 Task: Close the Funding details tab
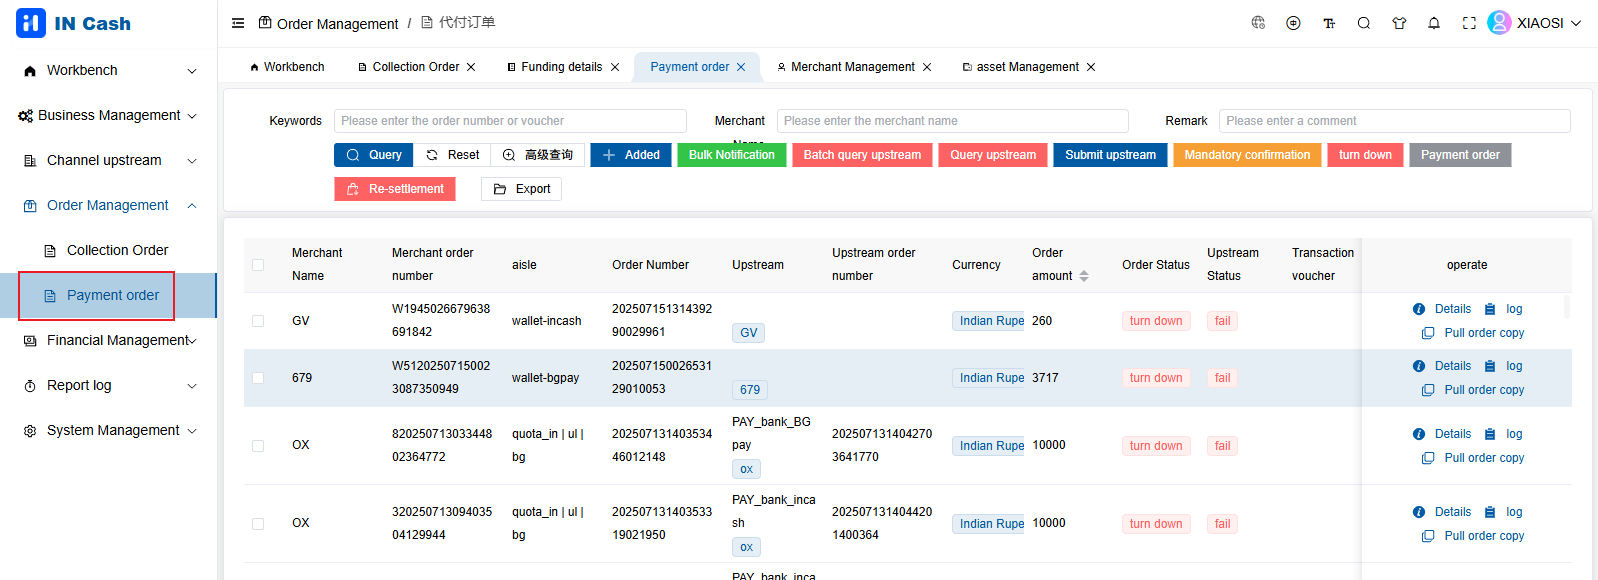click(615, 67)
